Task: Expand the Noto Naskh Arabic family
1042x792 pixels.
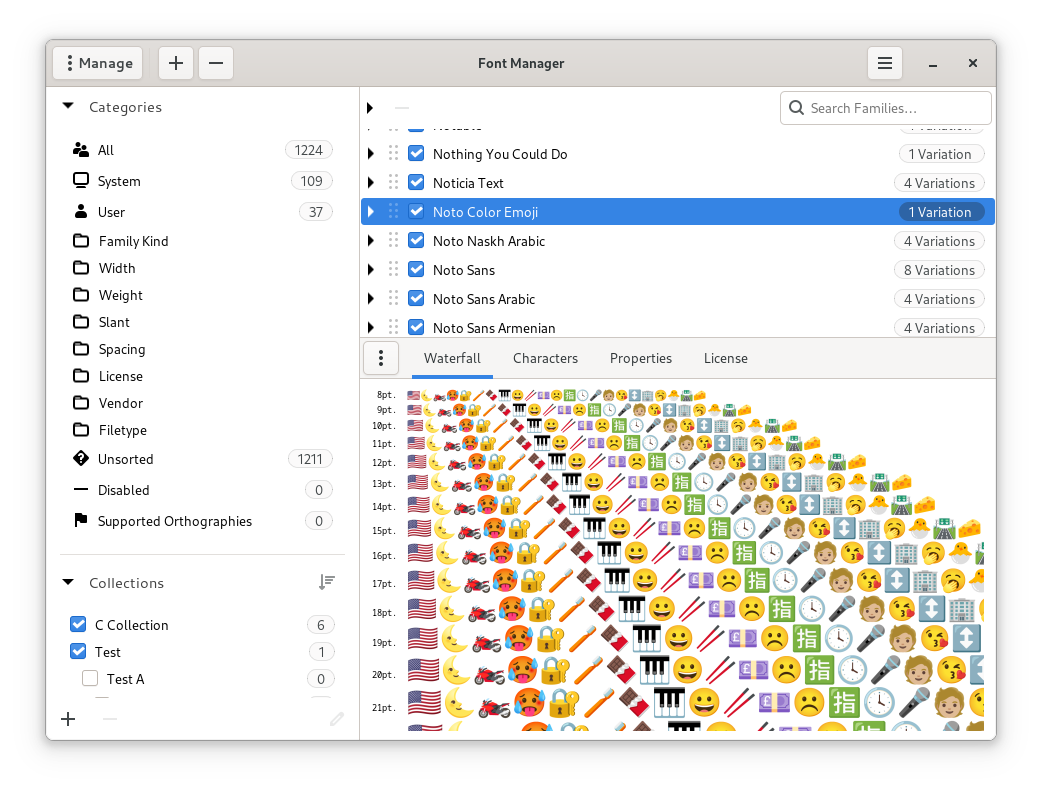Action: point(370,240)
